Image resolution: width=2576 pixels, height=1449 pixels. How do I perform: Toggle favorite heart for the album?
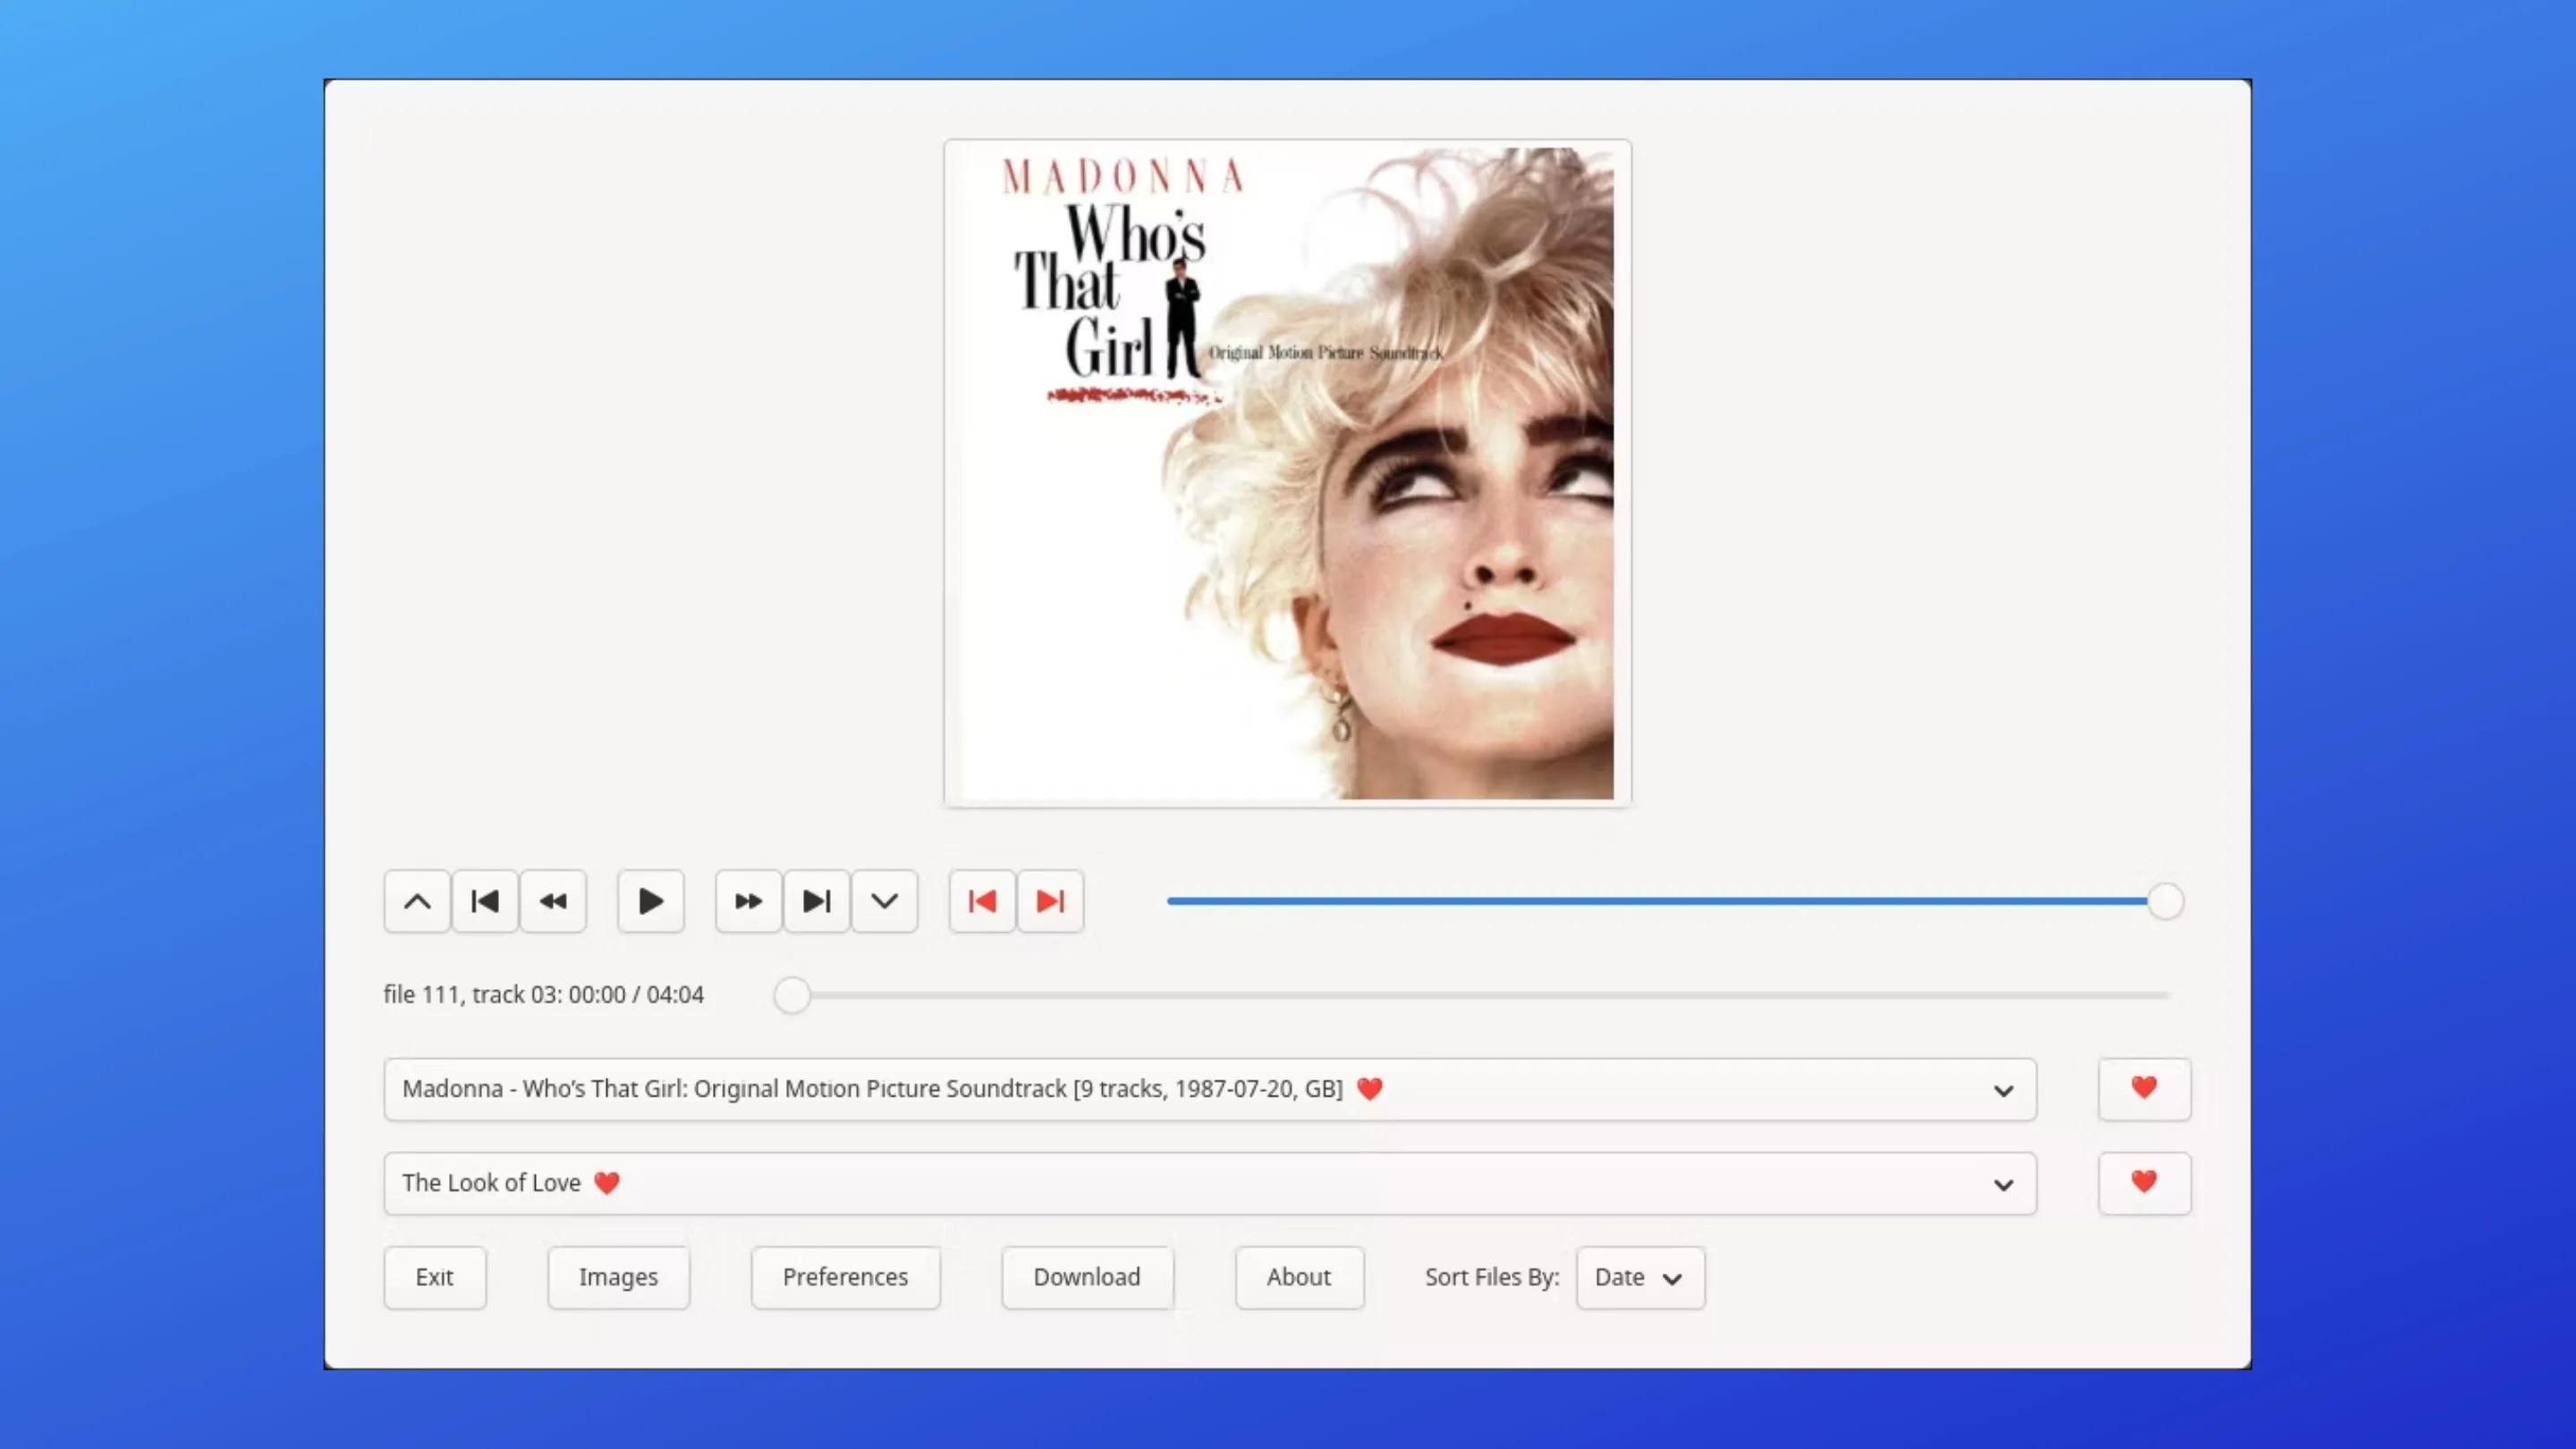2144,1090
